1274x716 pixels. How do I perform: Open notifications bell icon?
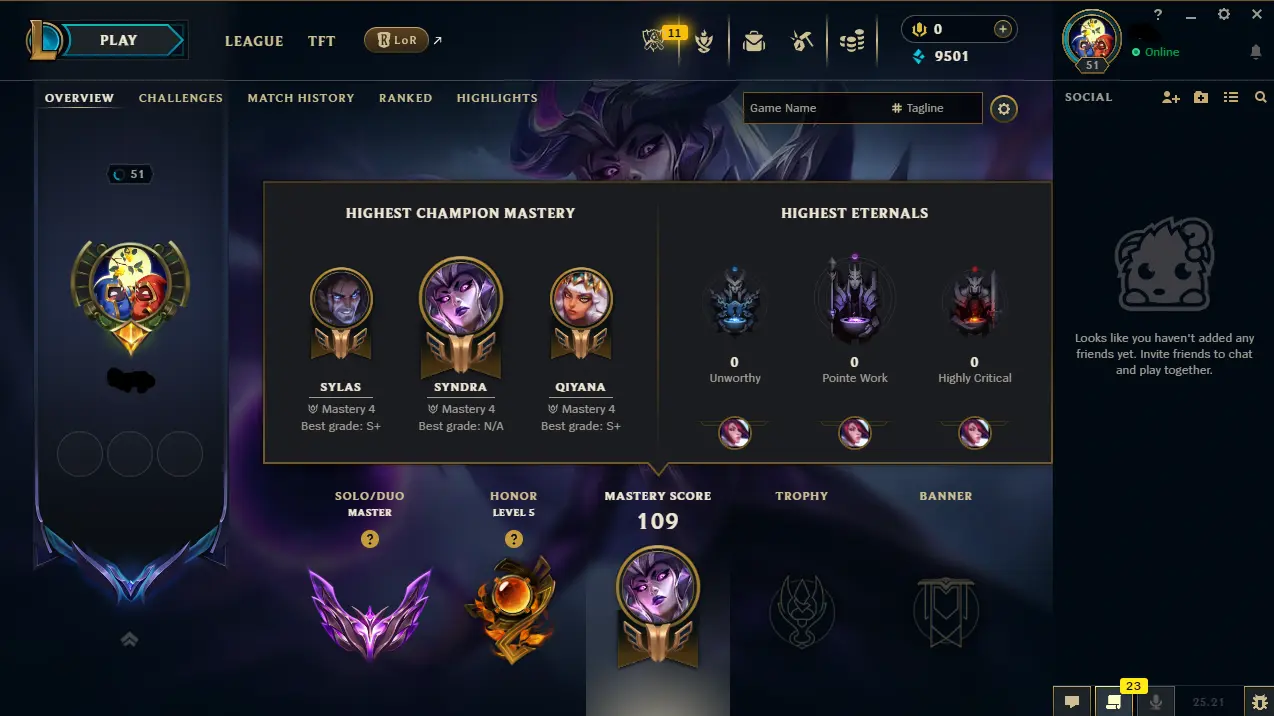pos(1256,51)
